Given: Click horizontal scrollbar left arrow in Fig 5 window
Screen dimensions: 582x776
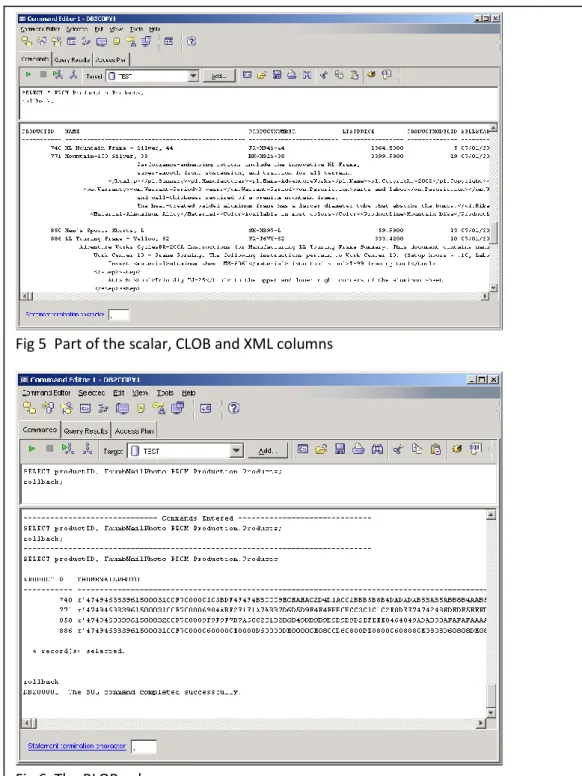Looking at the screenshot, I should point(25,296).
